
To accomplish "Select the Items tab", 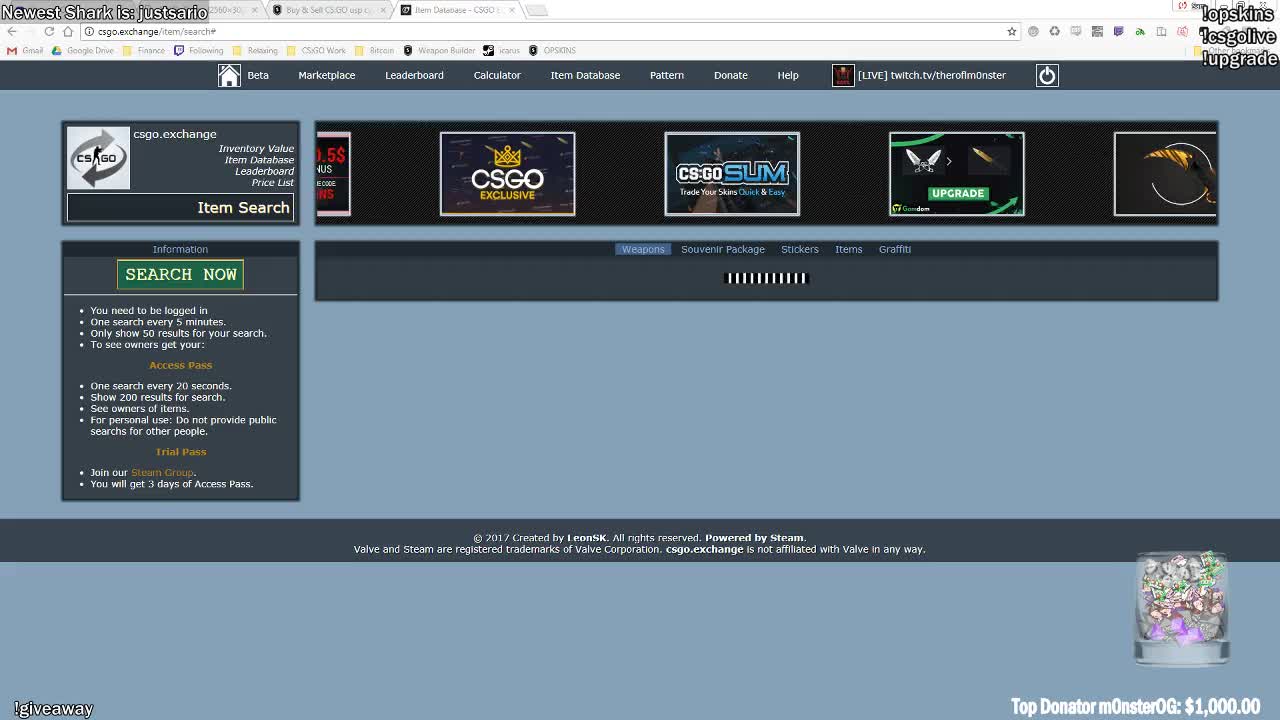I will pos(848,249).
